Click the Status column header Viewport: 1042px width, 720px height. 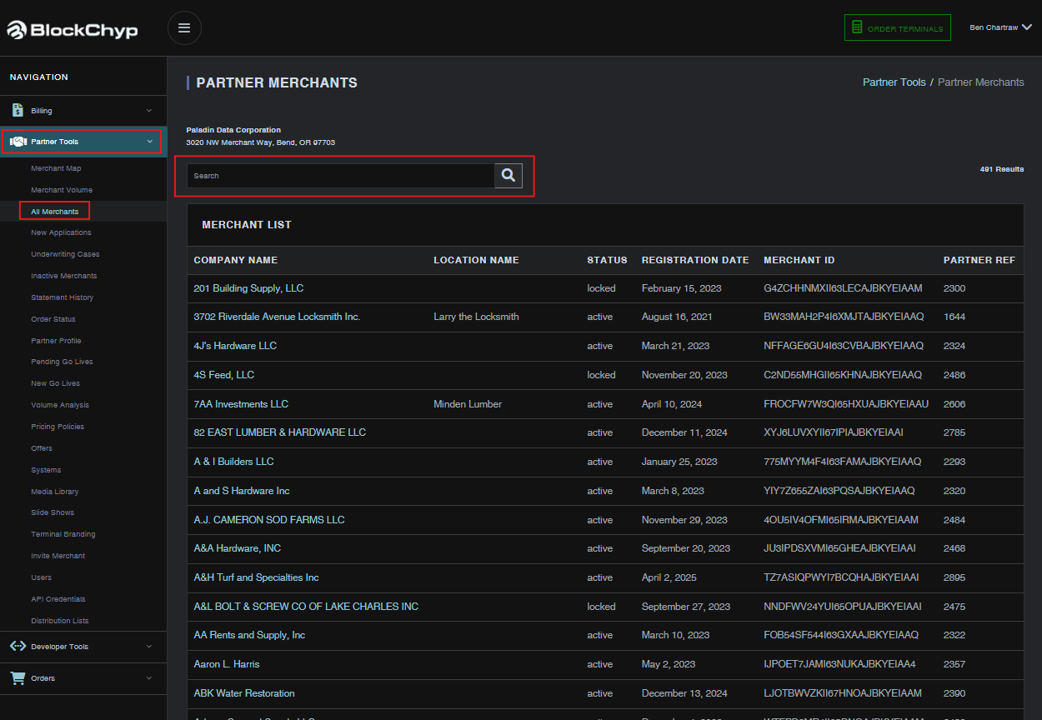(607, 260)
